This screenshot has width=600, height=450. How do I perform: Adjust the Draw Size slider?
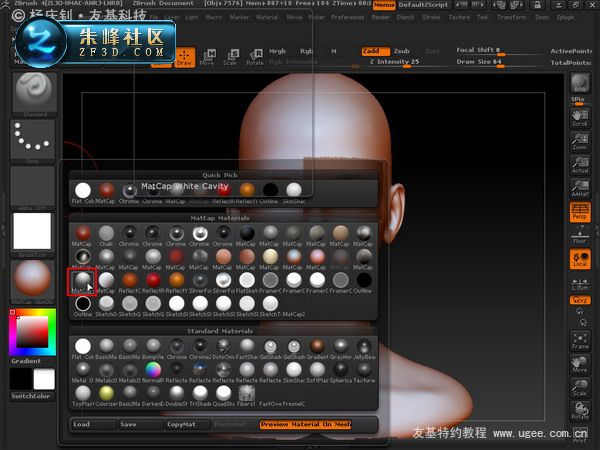[x=497, y=62]
